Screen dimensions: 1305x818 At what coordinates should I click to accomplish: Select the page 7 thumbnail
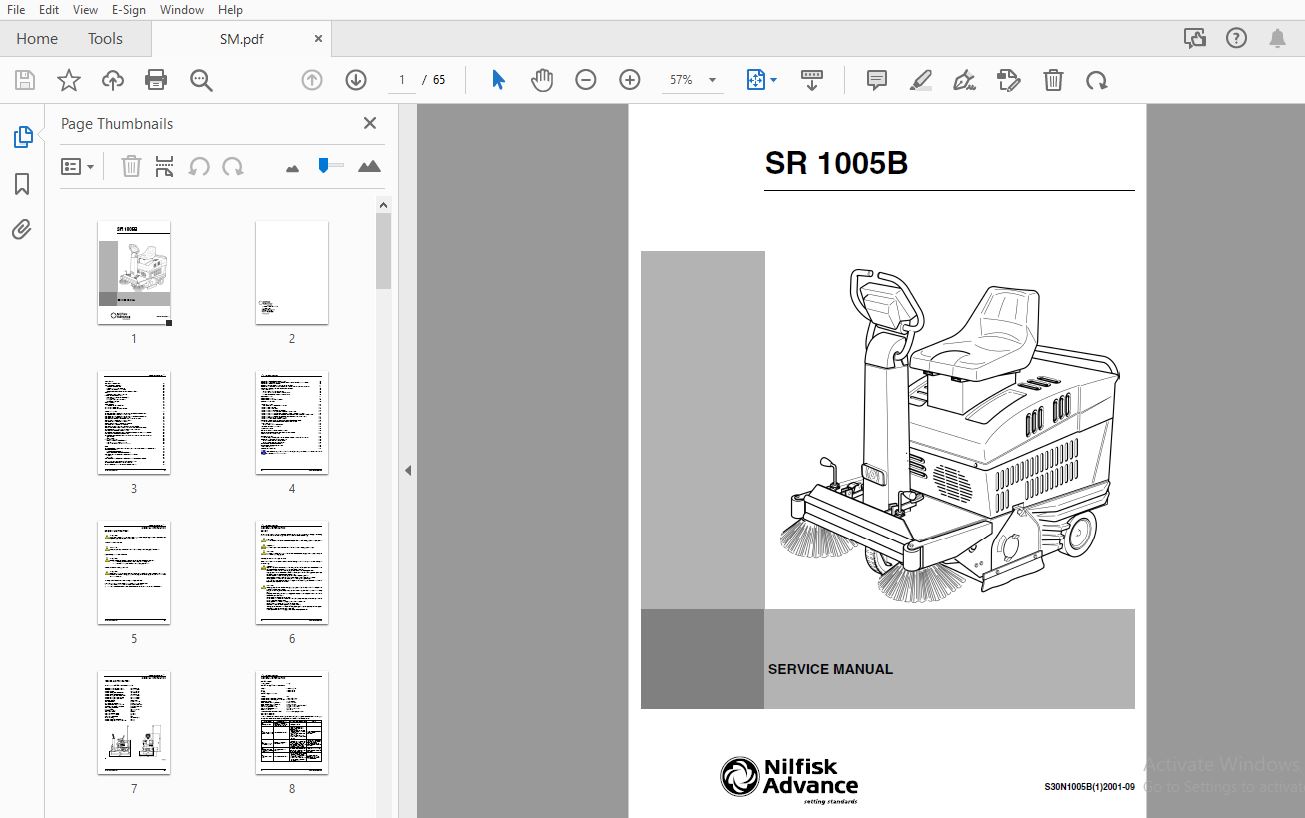click(x=134, y=723)
